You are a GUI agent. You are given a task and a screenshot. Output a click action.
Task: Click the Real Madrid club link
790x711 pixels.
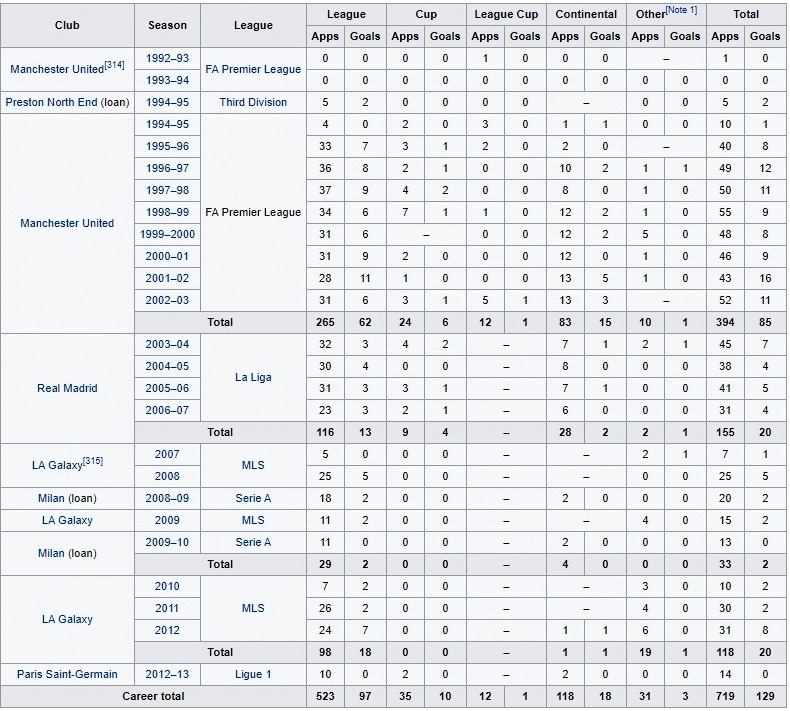pos(67,388)
